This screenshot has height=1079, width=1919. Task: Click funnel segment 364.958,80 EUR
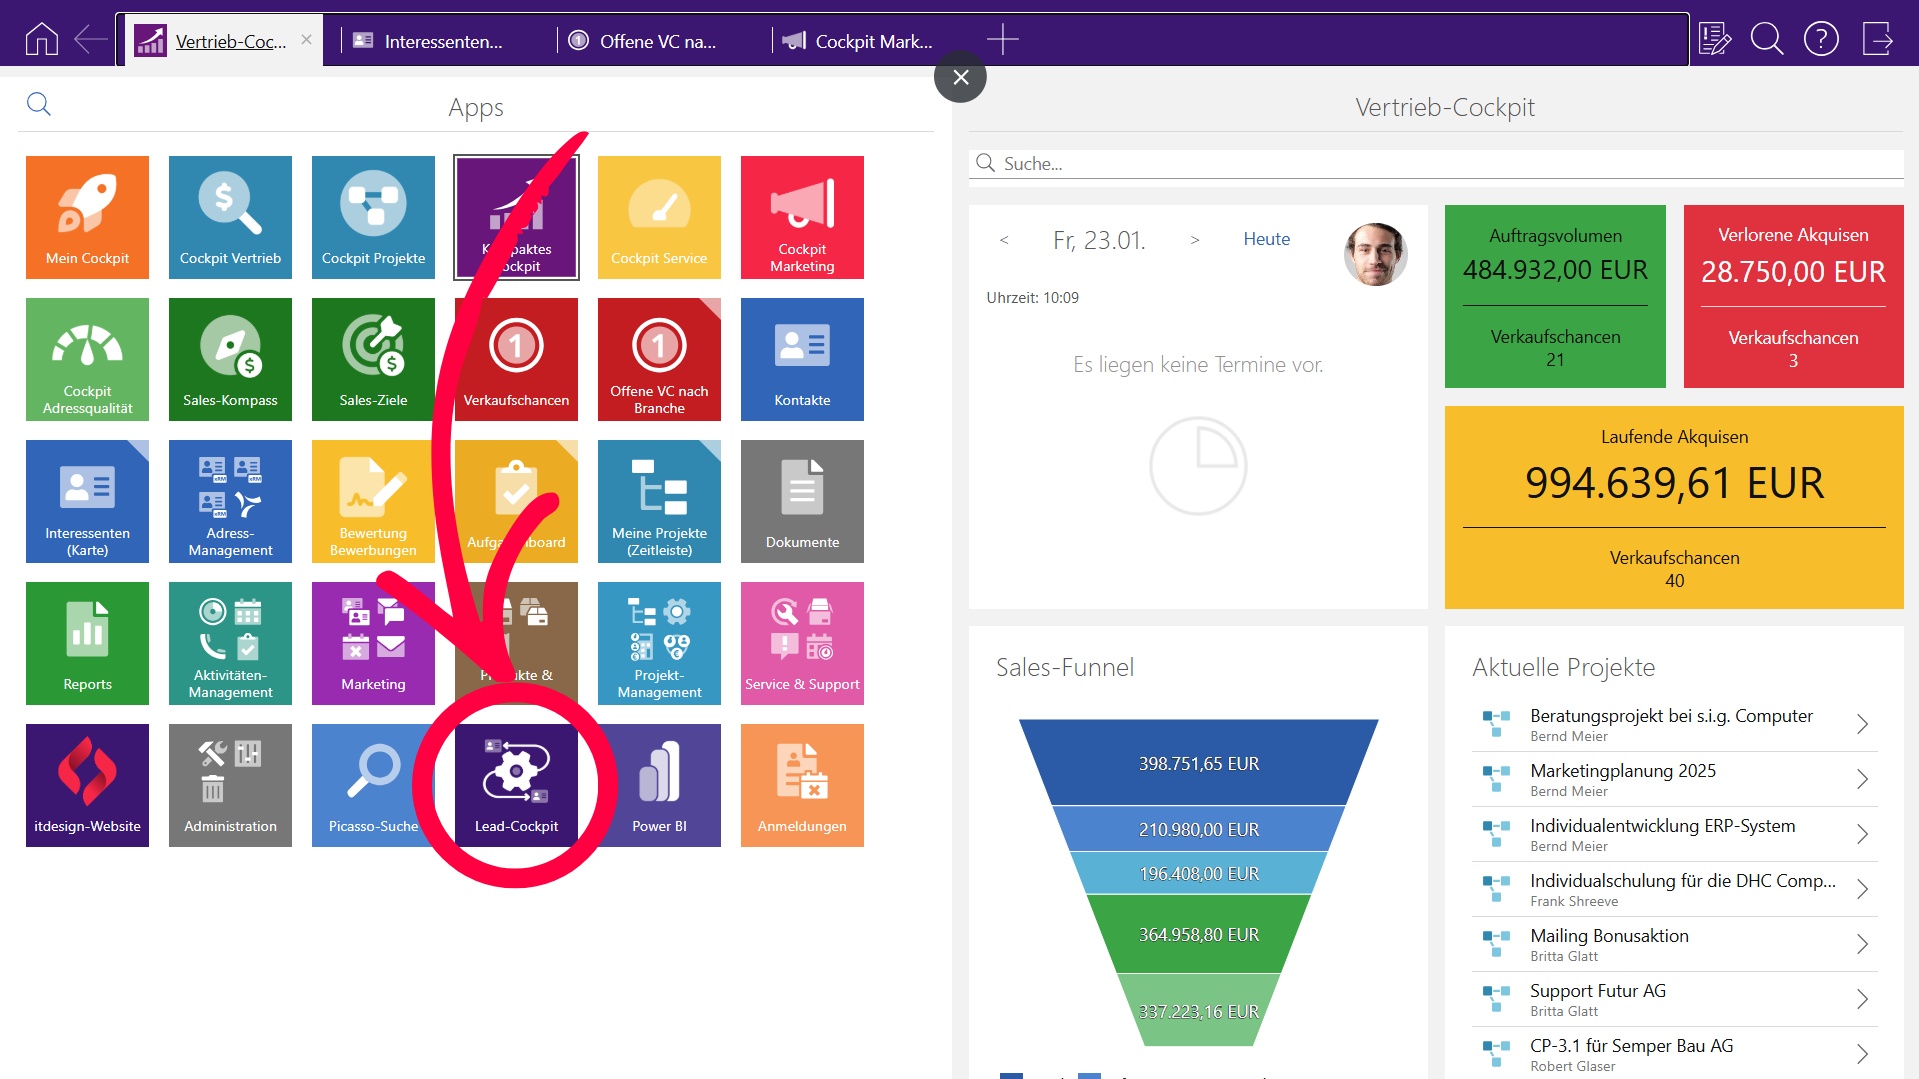1198,934
